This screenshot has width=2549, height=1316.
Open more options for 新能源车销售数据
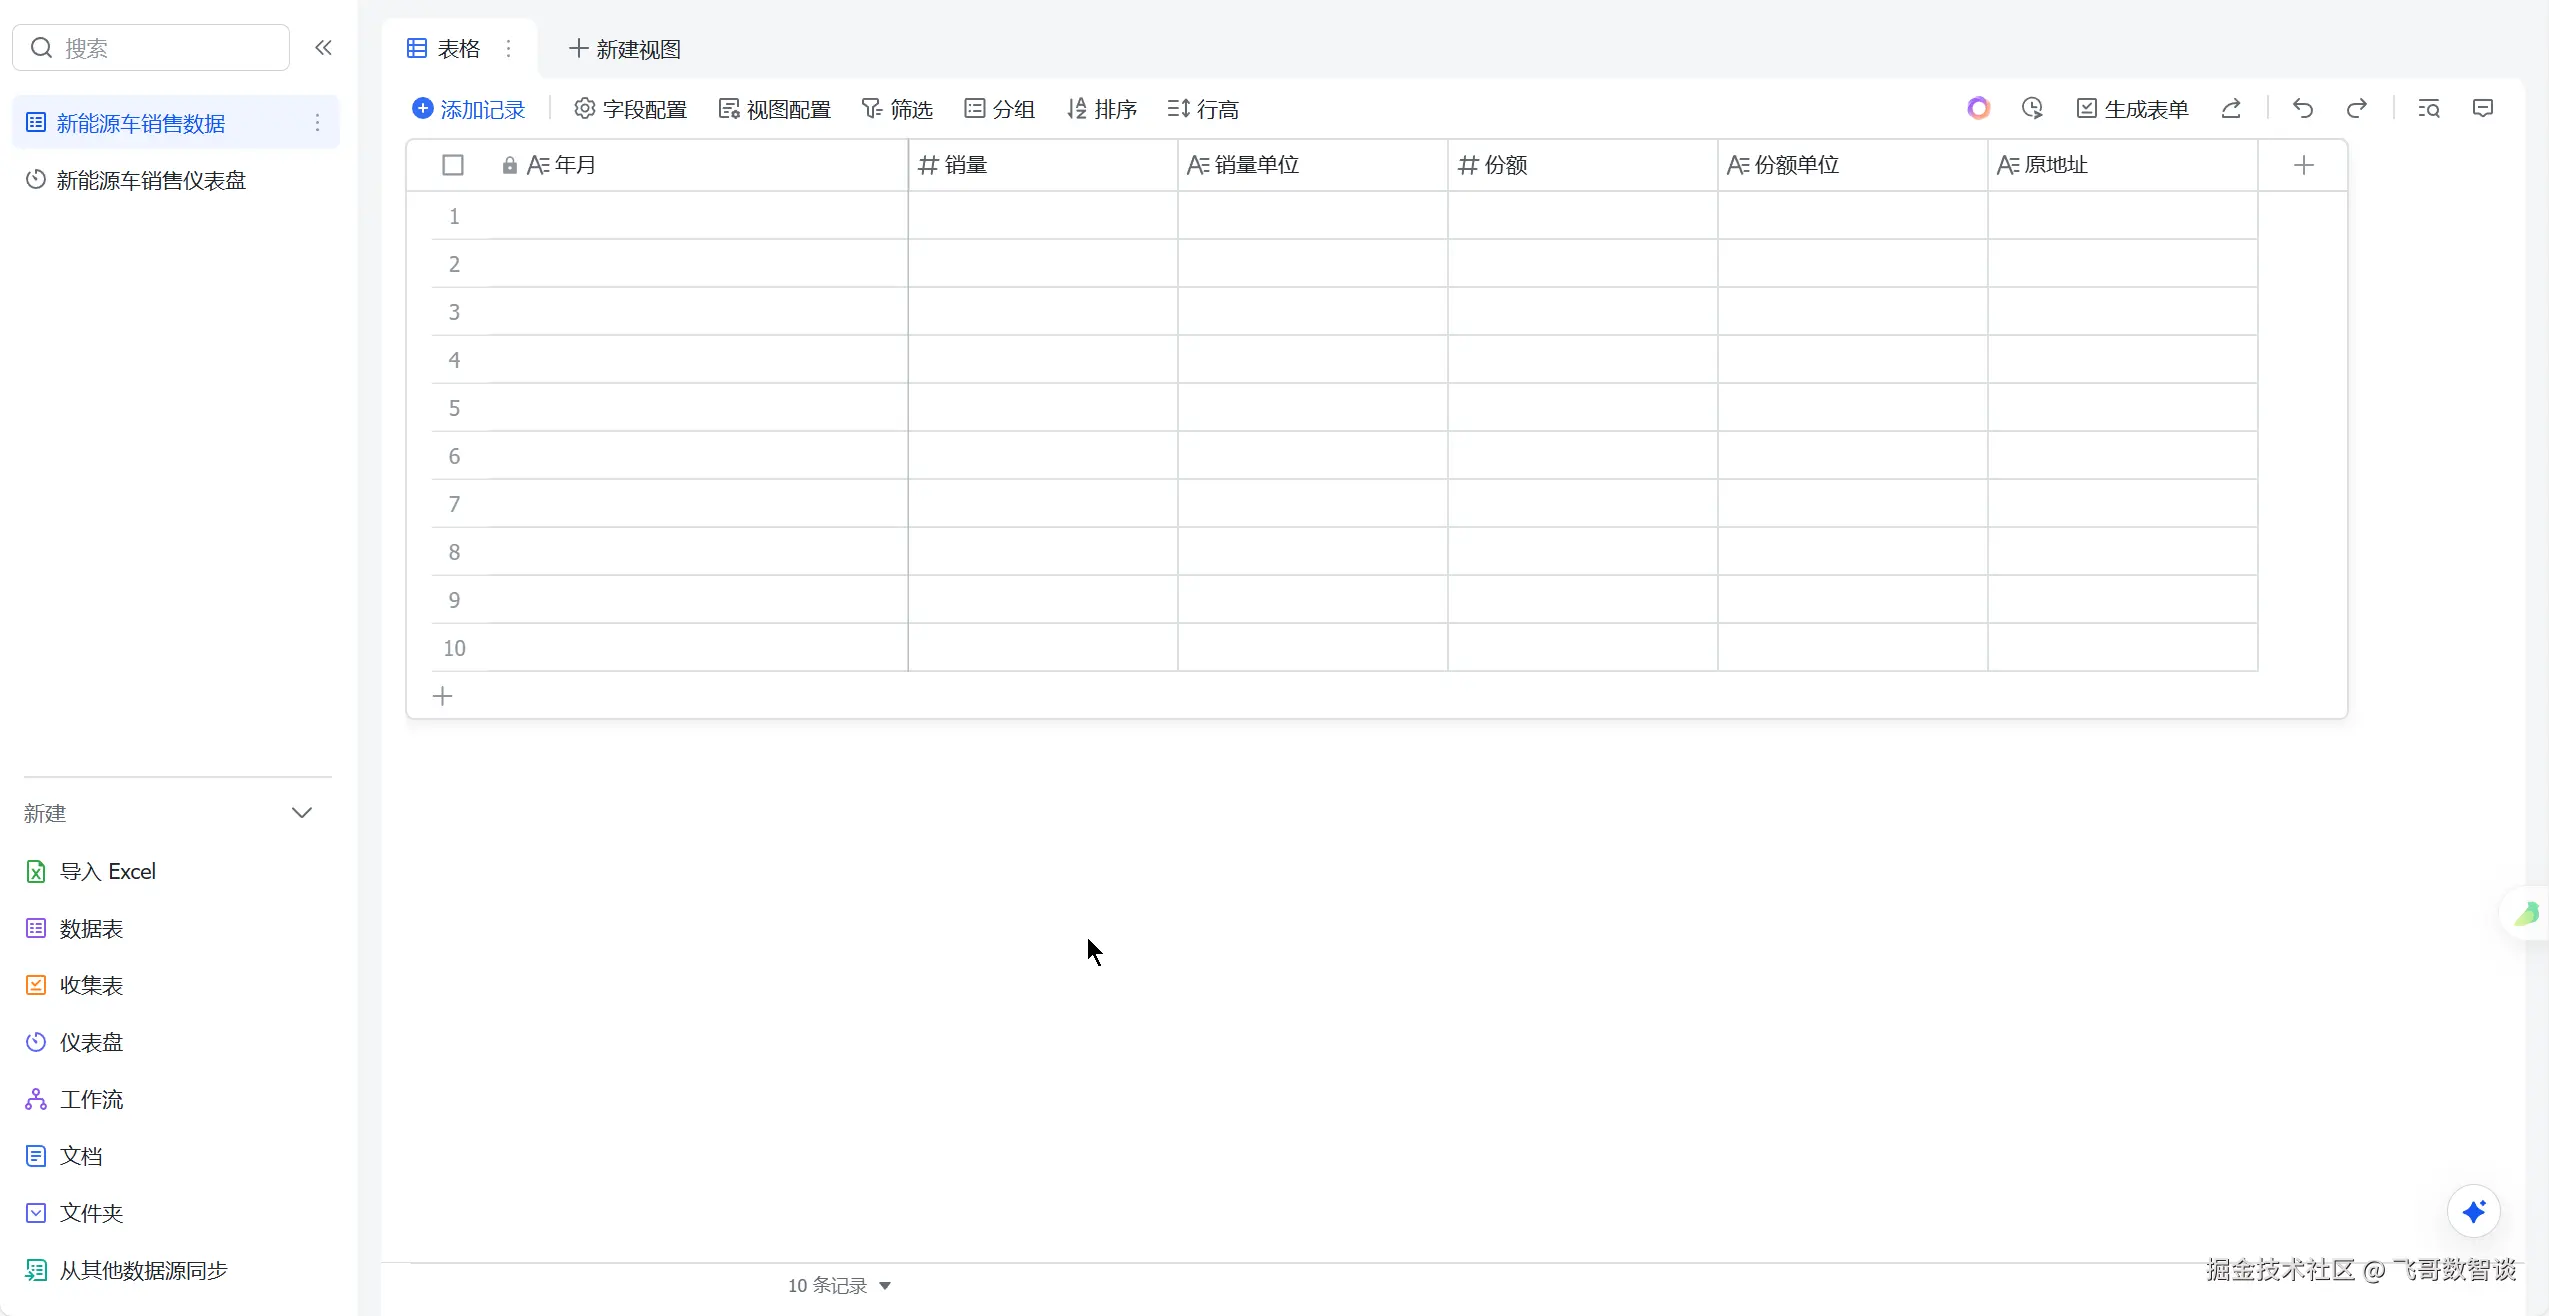click(x=317, y=123)
